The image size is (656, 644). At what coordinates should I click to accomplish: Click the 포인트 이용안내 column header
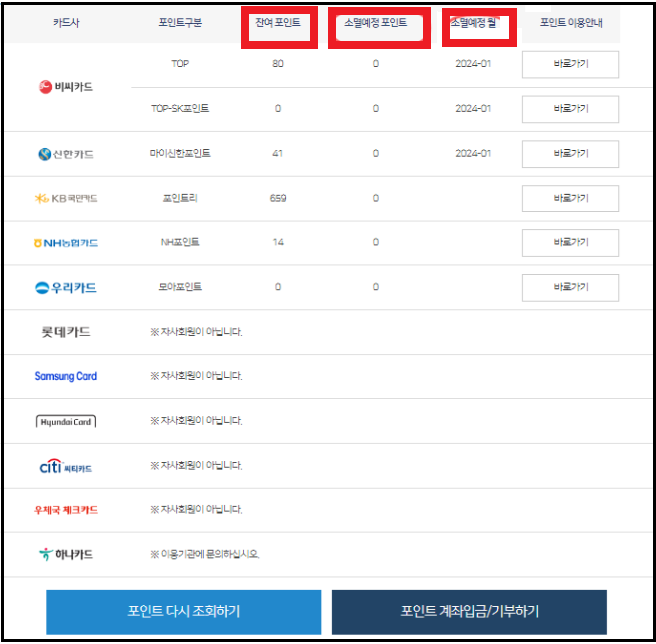(571, 23)
